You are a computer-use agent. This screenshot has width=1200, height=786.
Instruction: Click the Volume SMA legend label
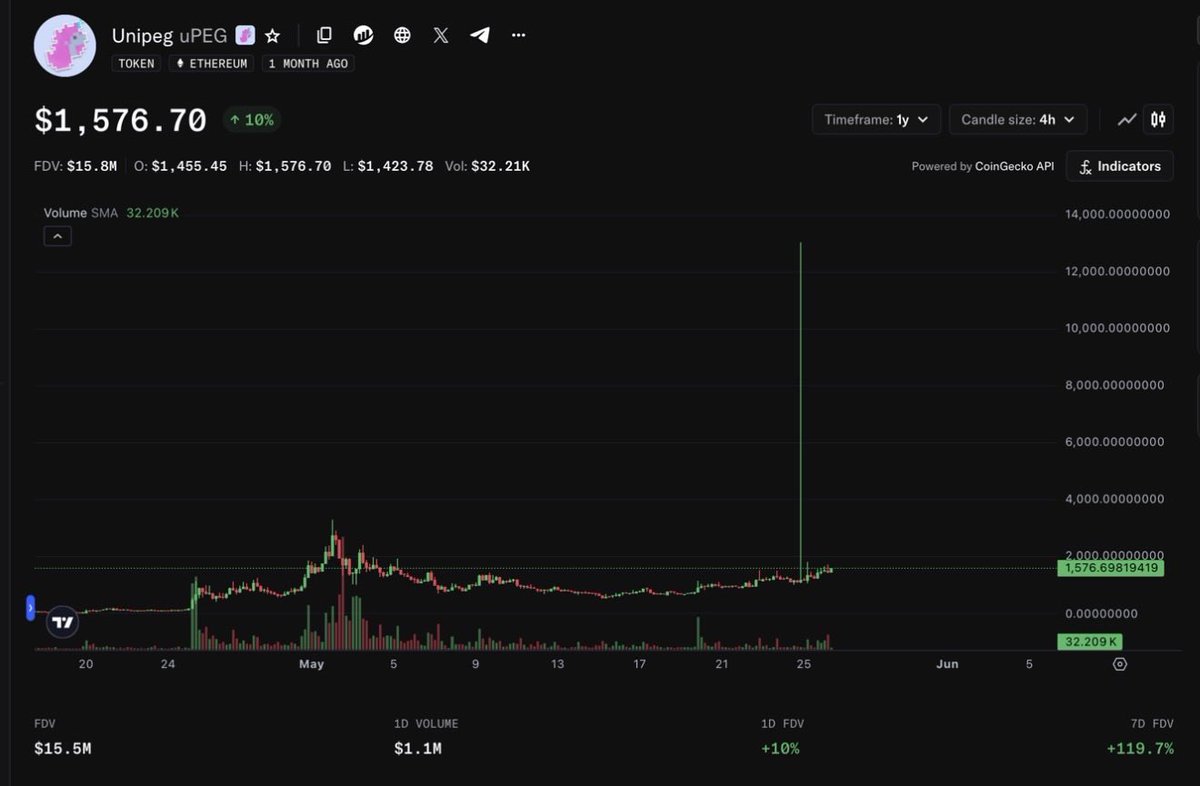pyautogui.click(x=81, y=213)
